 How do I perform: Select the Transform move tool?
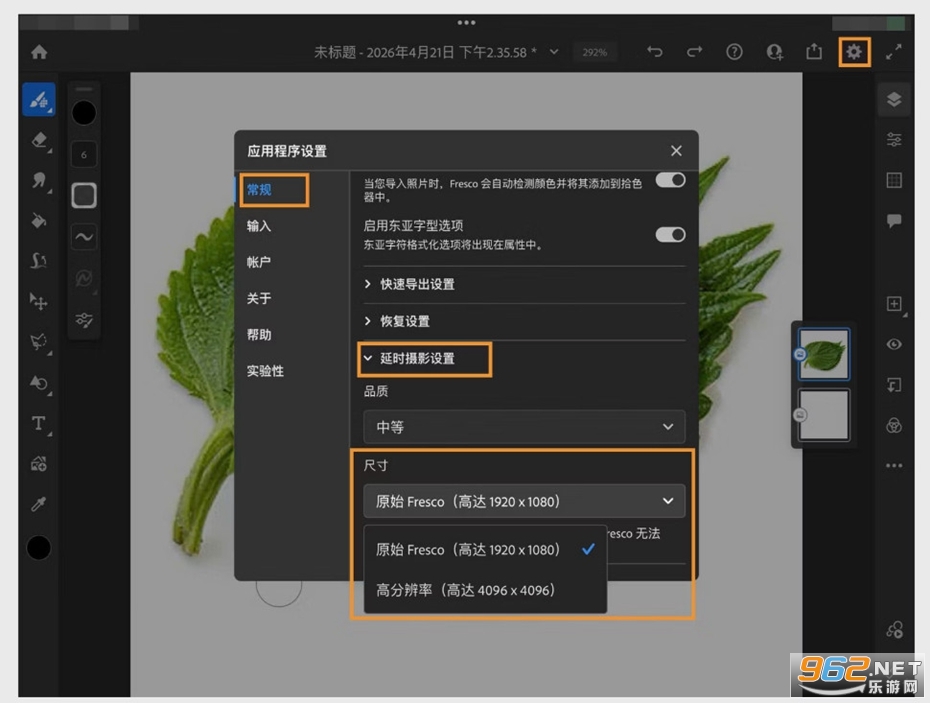click(x=39, y=302)
